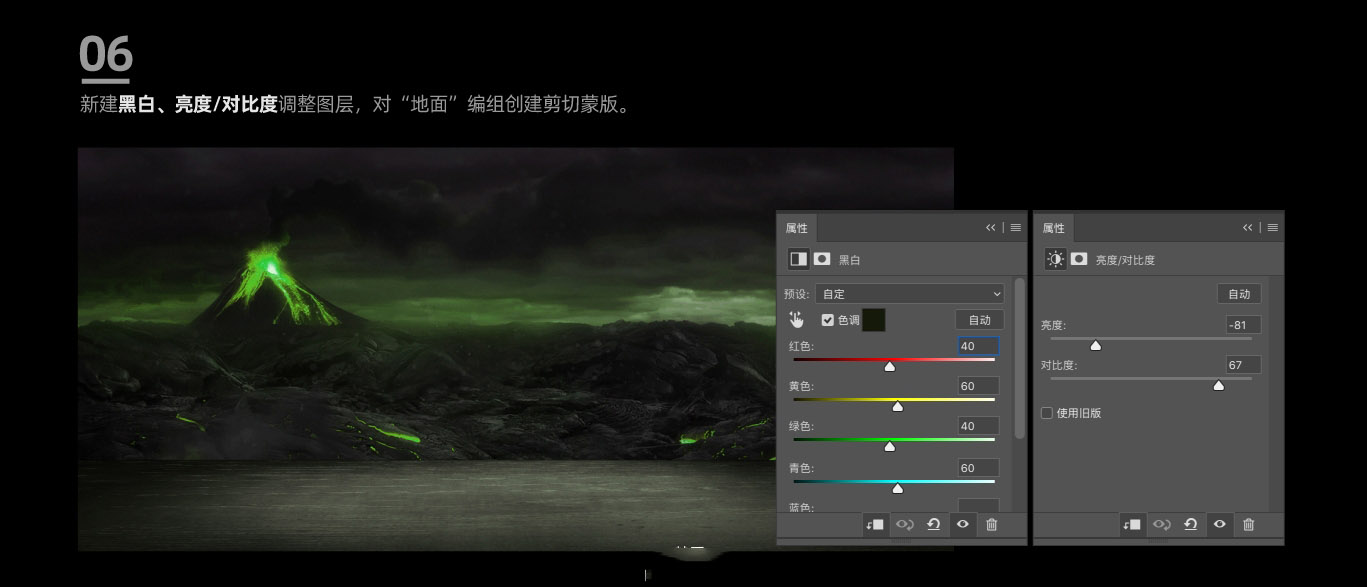Click the Black & White adjustment icon
The width and height of the screenshot is (1367, 587).
point(798,259)
